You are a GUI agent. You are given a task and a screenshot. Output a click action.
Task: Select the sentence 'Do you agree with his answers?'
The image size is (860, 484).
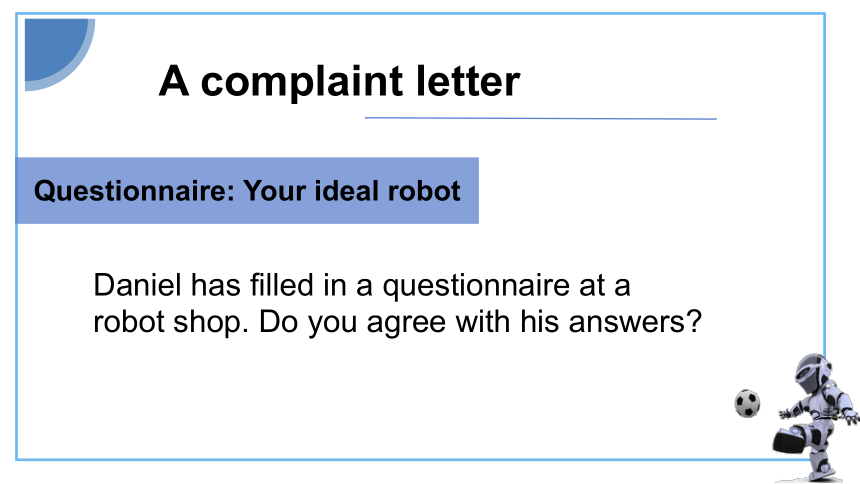(480, 323)
